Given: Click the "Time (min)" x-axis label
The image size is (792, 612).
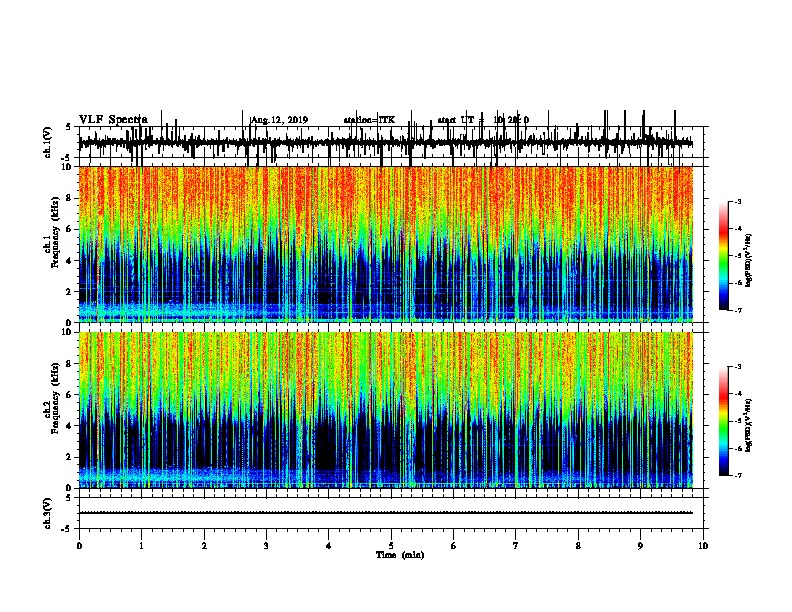Looking at the screenshot, I should click(400, 555).
